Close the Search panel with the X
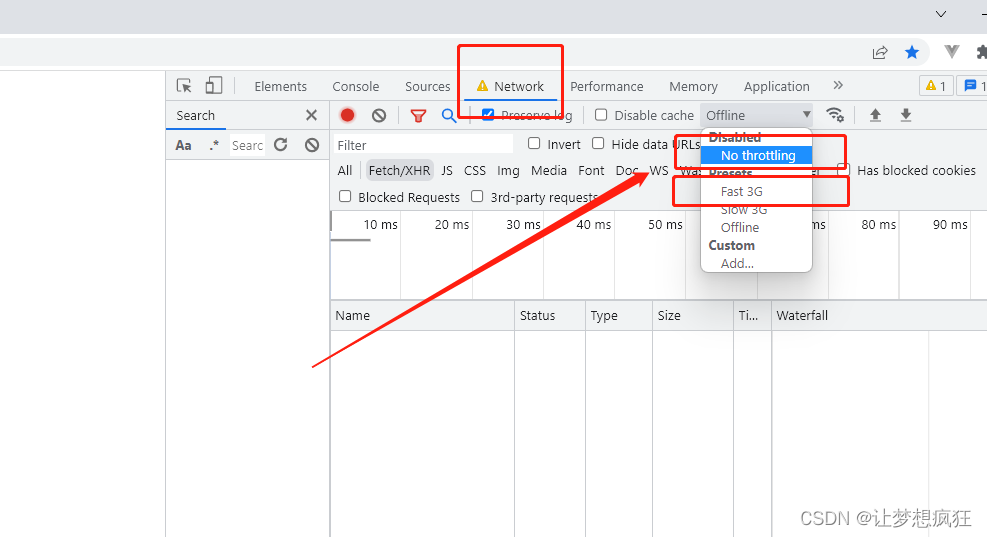The height and width of the screenshot is (537, 987). tap(311, 115)
